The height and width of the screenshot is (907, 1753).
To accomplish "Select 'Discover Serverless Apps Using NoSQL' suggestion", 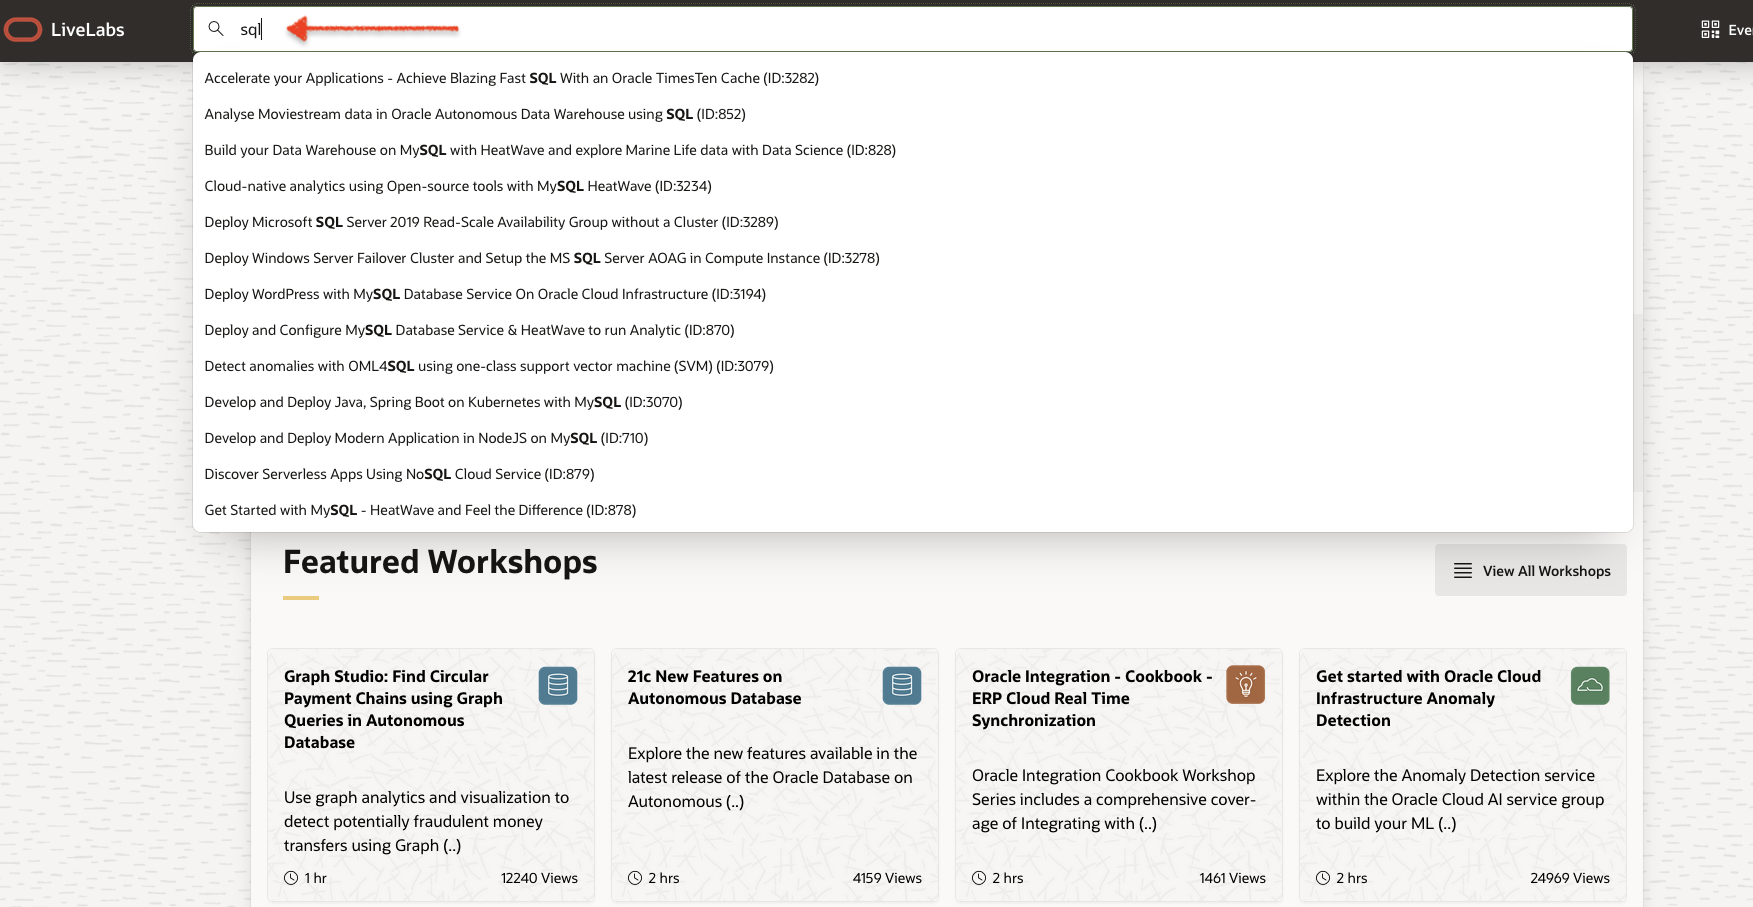I will pyautogui.click(x=398, y=473).
